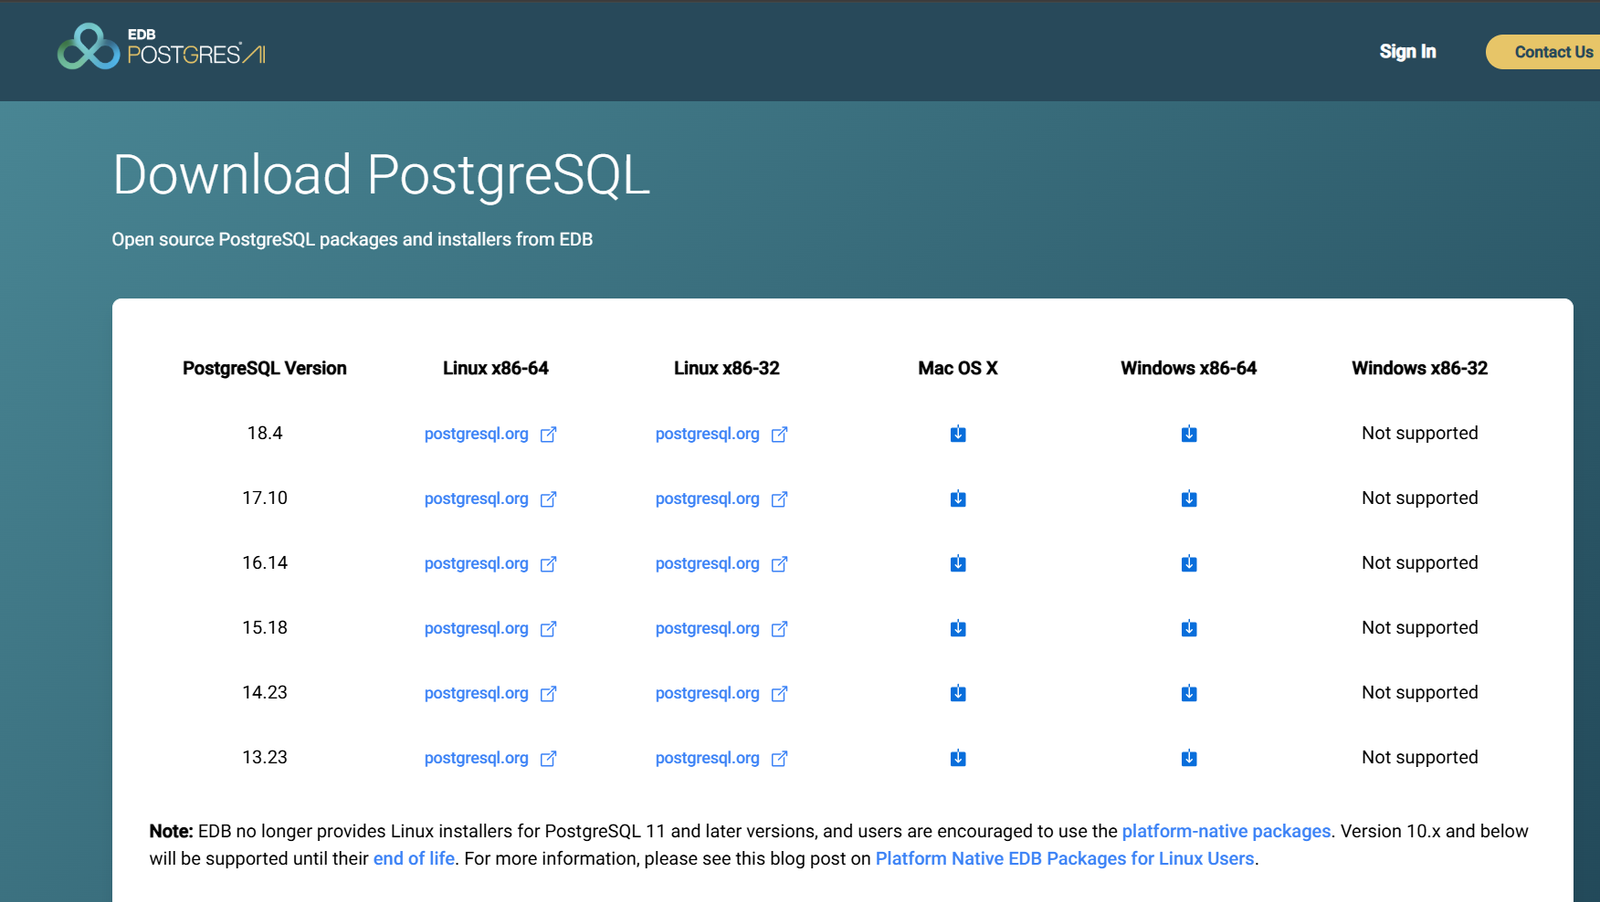Click the Windows x86-64 column header
Screen dimensions: 1600x902
(1189, 368)
